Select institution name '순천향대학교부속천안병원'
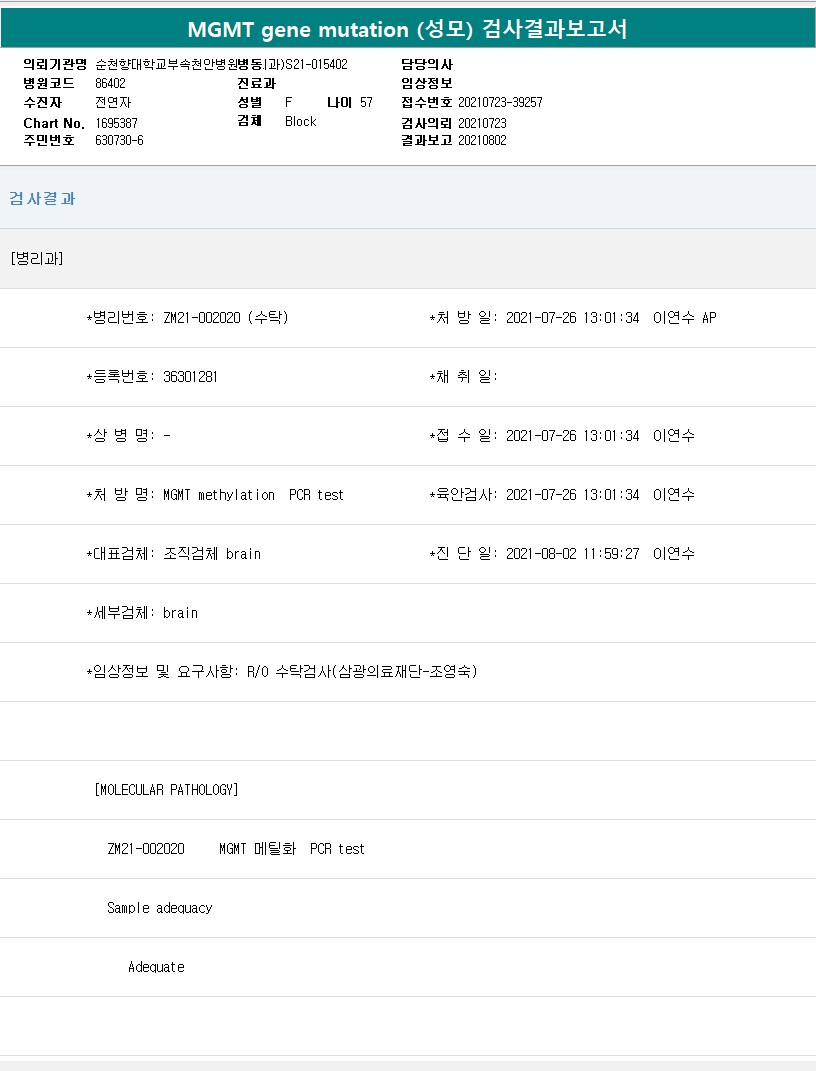 coord(165,64)
